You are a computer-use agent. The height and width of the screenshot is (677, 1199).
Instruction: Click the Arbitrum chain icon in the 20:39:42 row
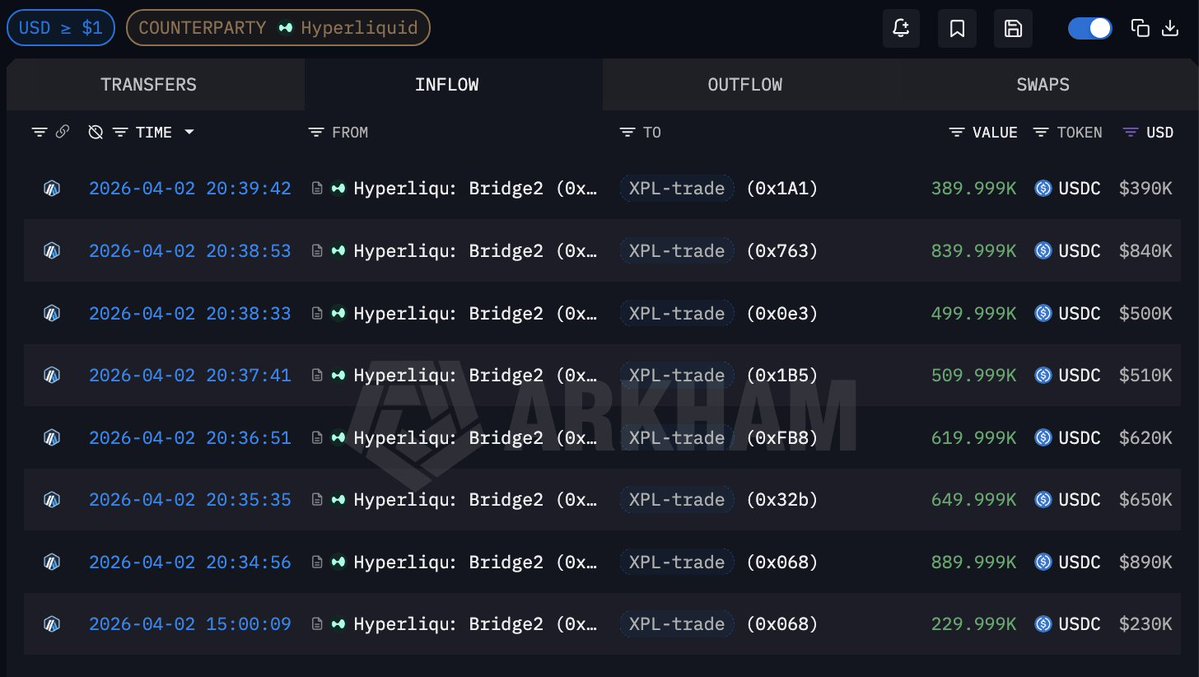[52, 188]
